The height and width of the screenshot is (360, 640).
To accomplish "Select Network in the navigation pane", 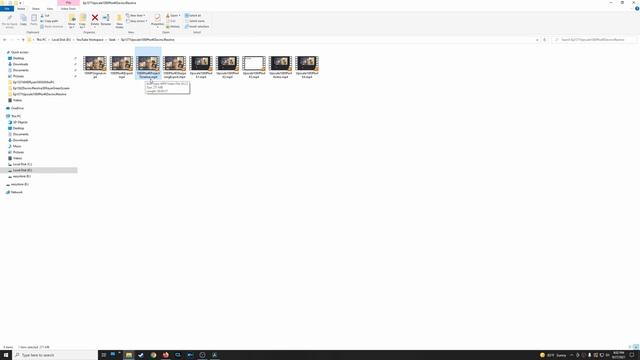I will coord(16,192).
